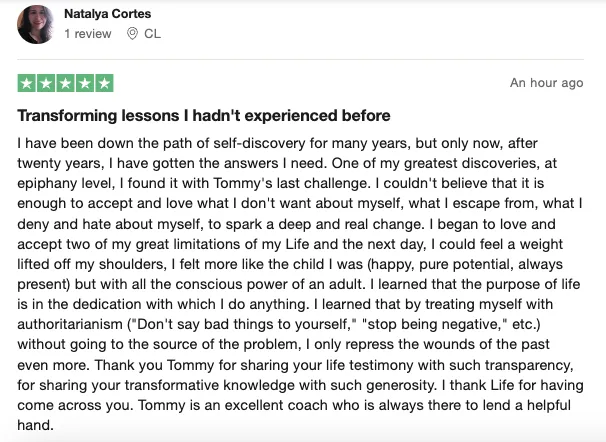
Task: Click the first green rating star
Action: (x=27, y=83)
